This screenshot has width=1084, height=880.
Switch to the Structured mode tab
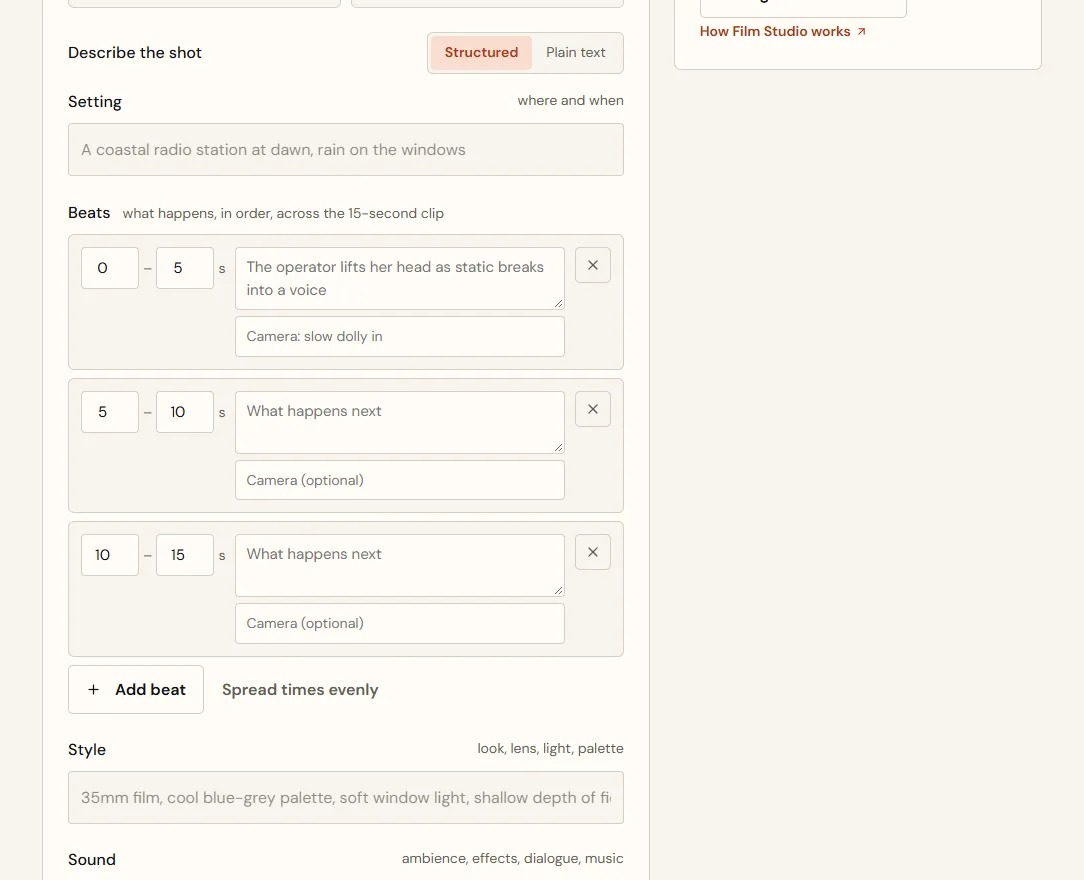pyautogui.click(x=481, y=53)
